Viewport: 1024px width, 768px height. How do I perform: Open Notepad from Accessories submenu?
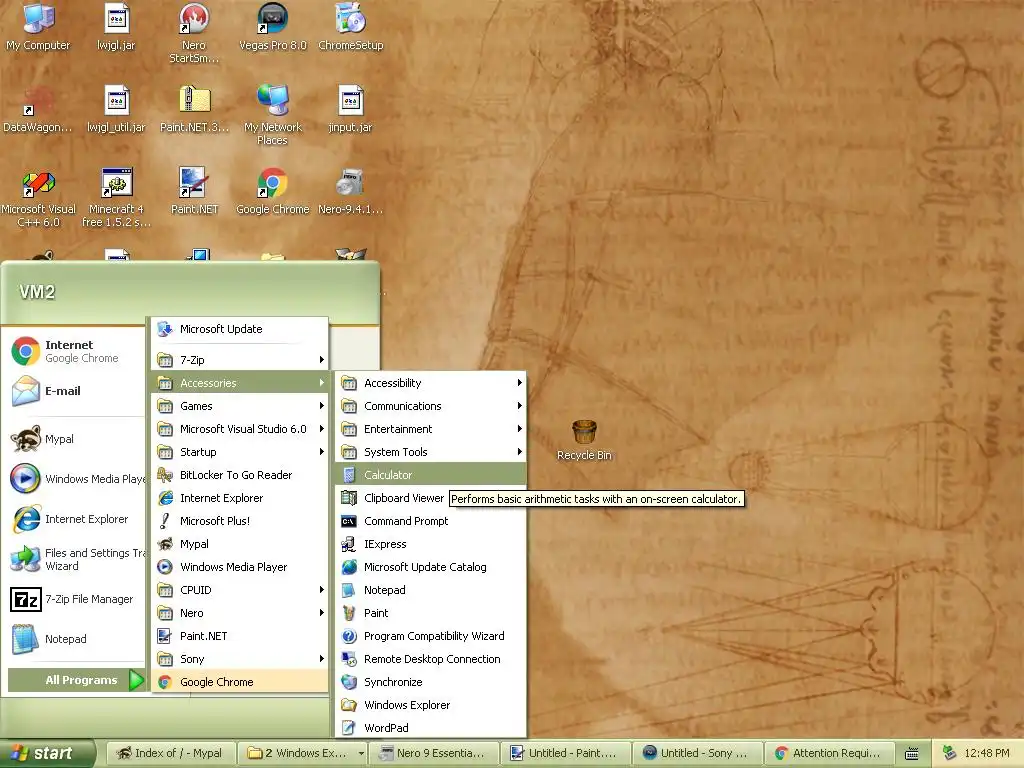(x=430, y=590)
